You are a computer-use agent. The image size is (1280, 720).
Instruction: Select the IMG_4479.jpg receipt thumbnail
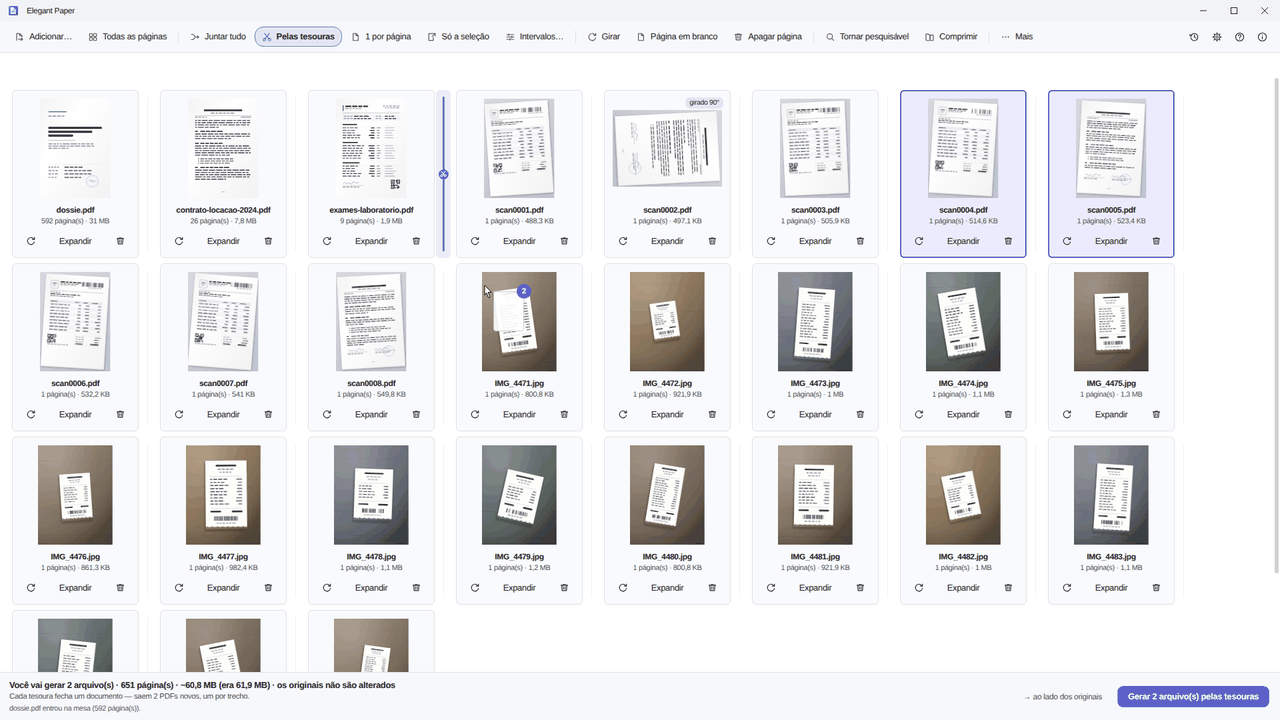[519, 495]
